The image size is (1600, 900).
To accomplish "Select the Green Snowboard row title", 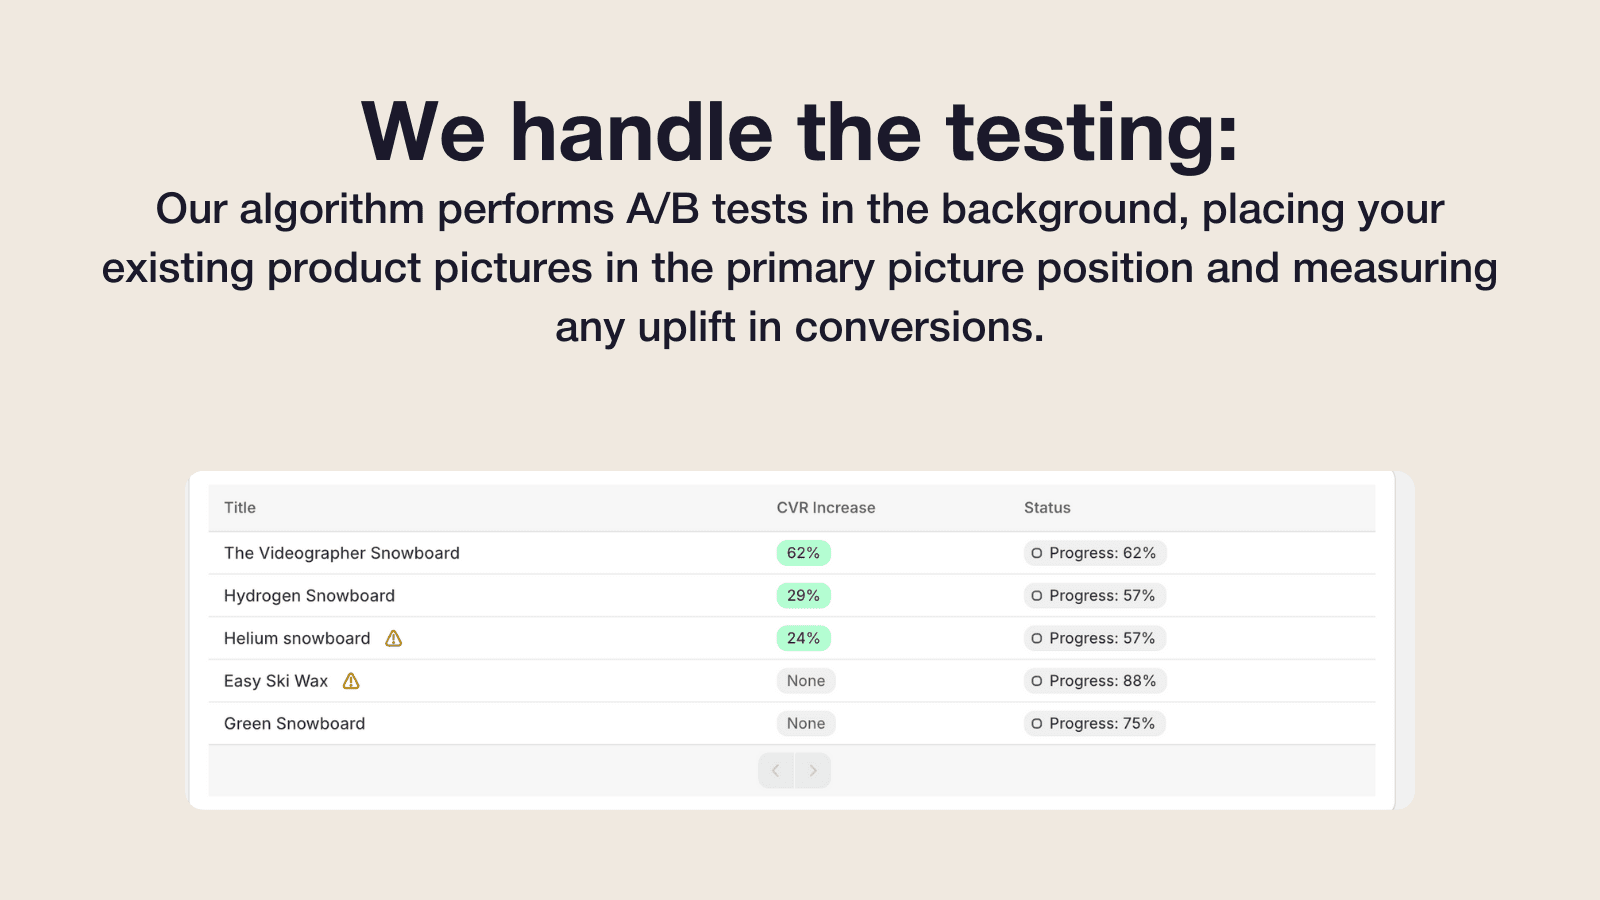I will coord(294,724).
